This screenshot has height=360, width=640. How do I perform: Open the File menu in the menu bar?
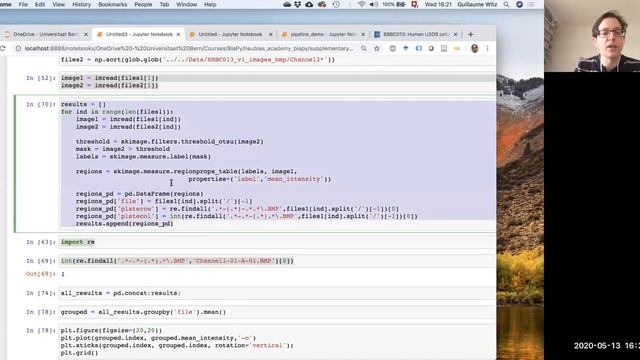(x=23, y=4)
